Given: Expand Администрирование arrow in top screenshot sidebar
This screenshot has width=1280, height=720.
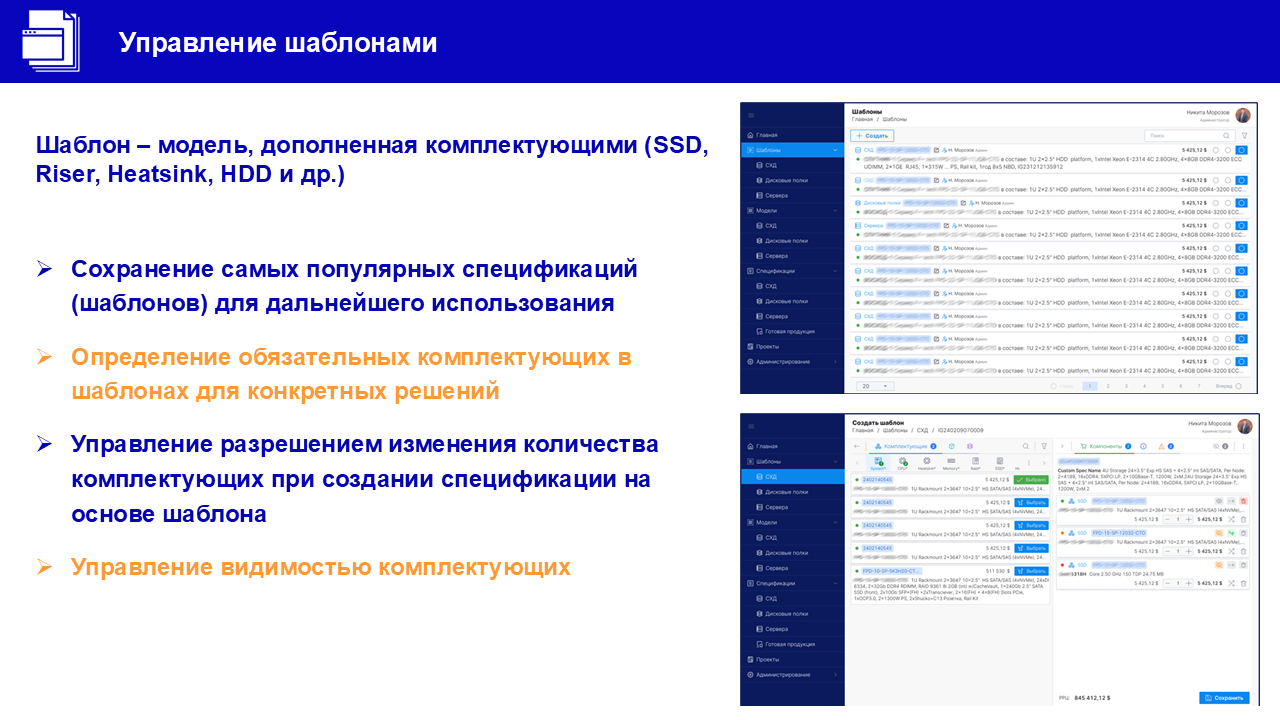Looking at the screenshot, I should click(x=835, y=362).
